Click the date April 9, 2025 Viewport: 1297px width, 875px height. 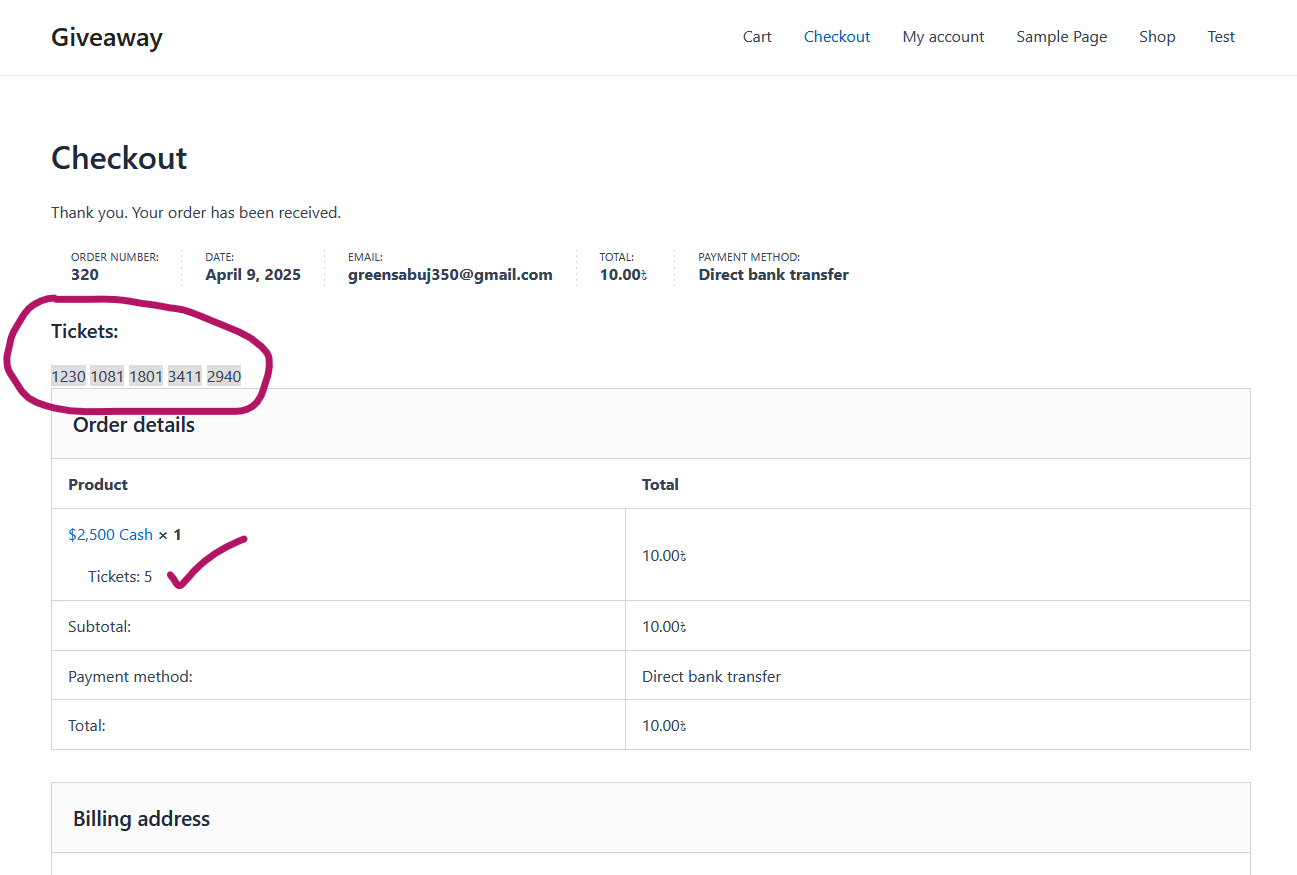(253, 275)
